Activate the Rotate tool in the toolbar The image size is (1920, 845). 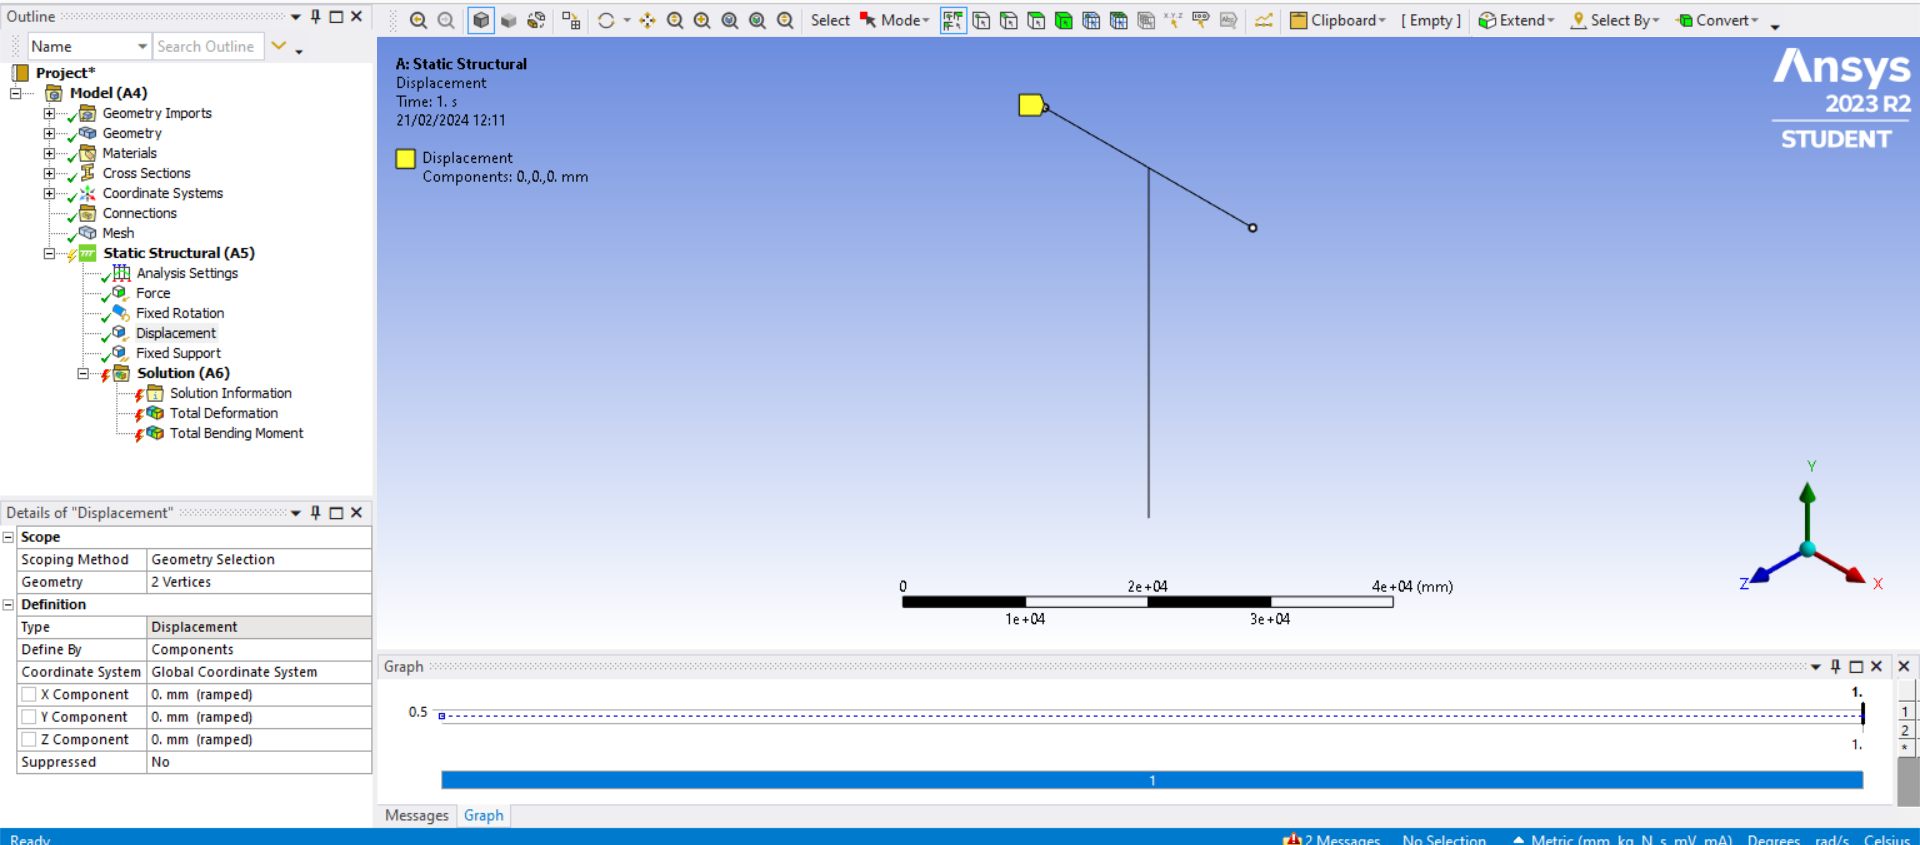pyautogui.click(x=606, y=20)
